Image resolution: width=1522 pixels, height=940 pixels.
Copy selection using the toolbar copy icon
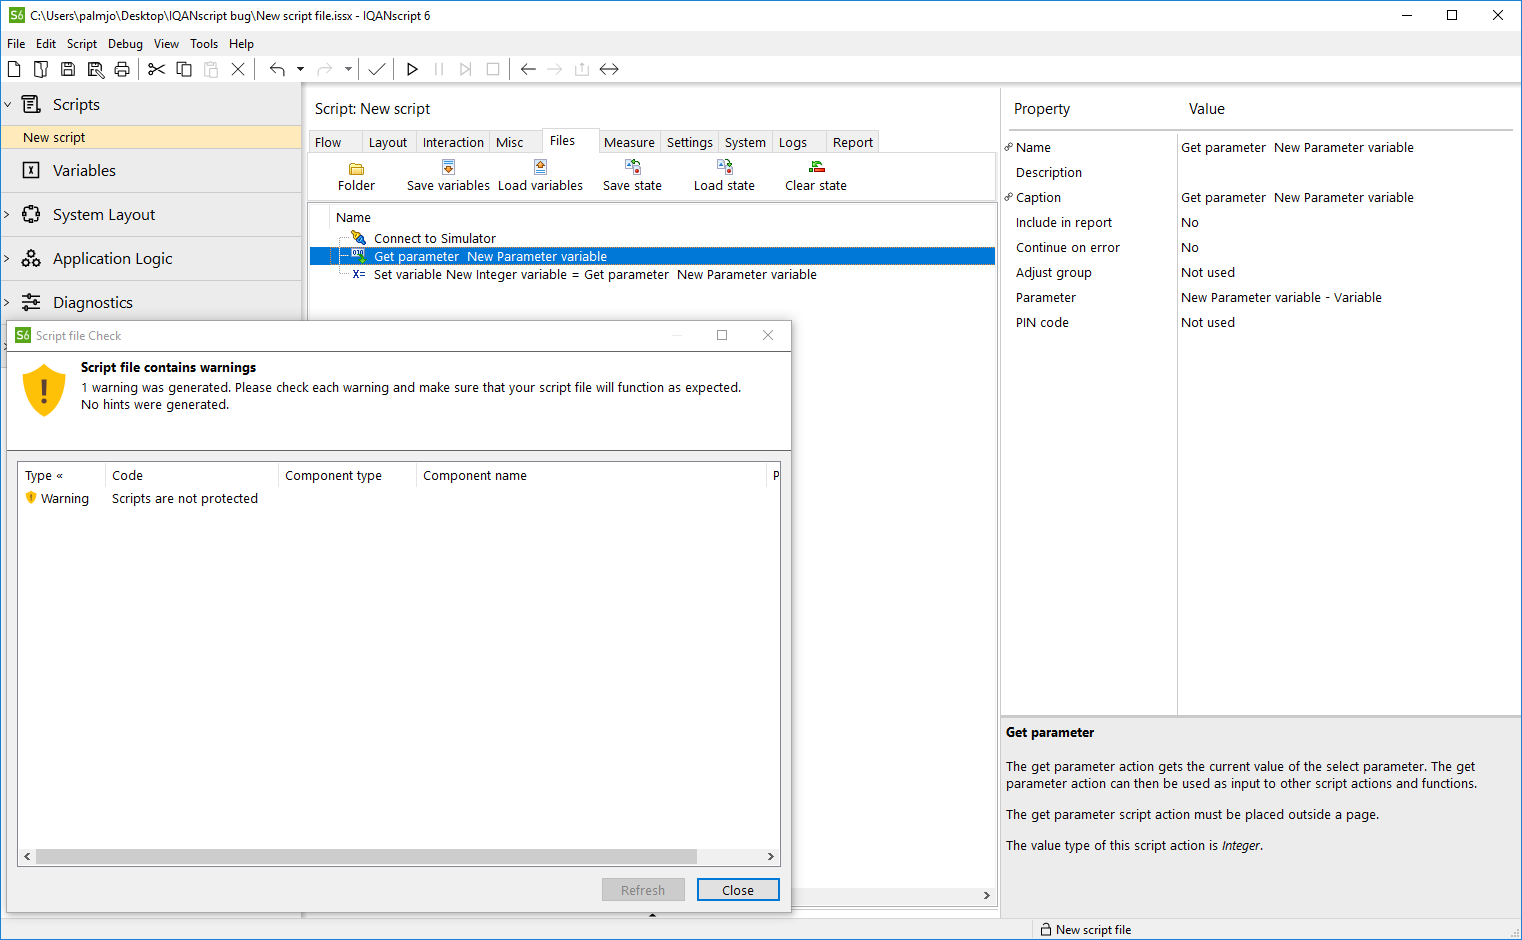(184, 69)
